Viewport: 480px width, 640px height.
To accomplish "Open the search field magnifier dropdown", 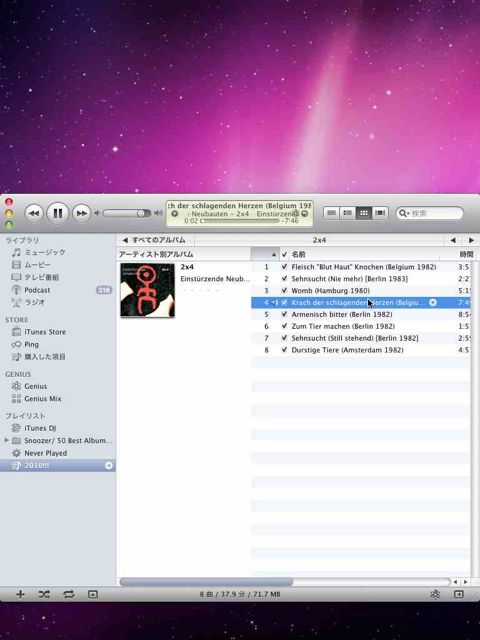I will (404, 213).
